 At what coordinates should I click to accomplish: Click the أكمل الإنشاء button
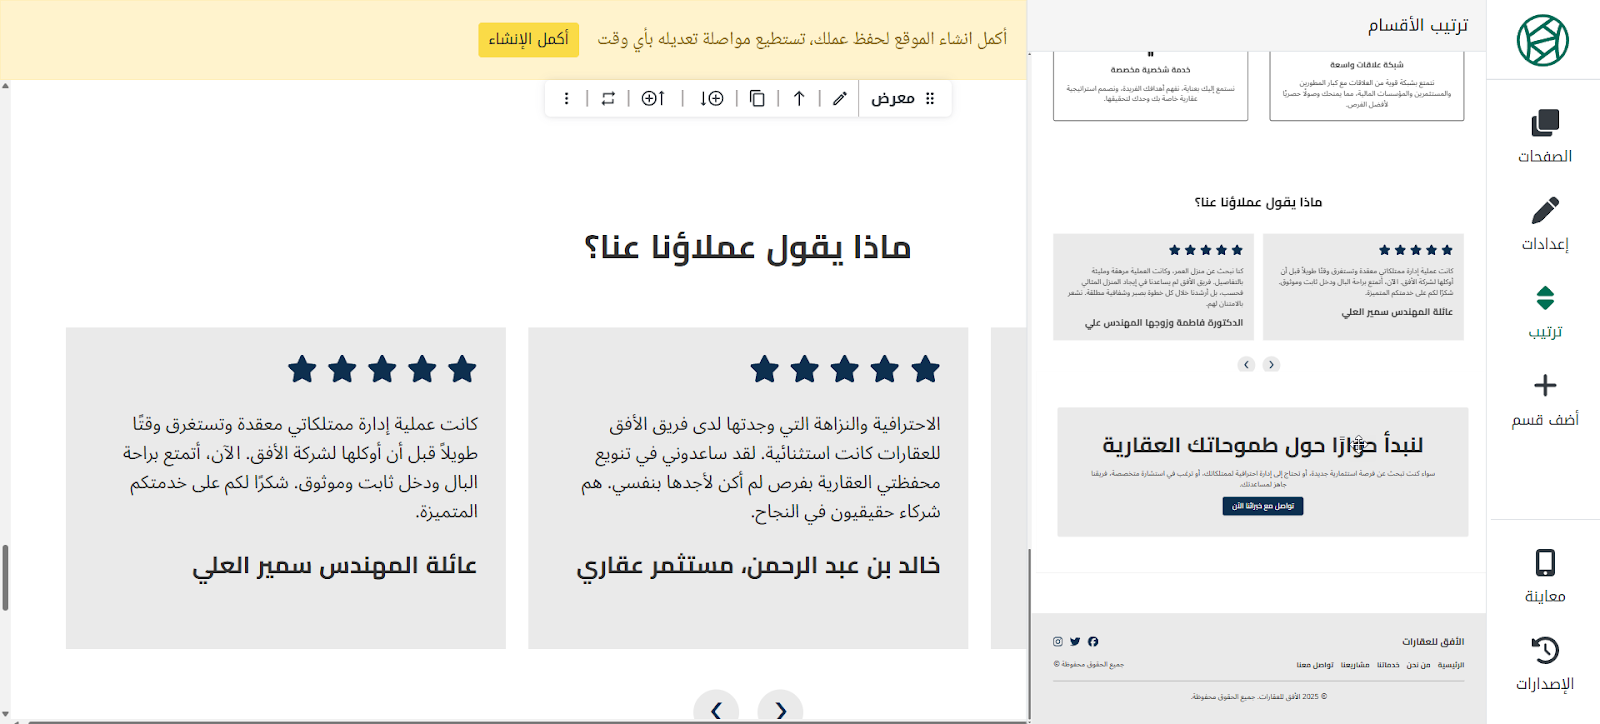pyautogui.click(x=528, y=39)
